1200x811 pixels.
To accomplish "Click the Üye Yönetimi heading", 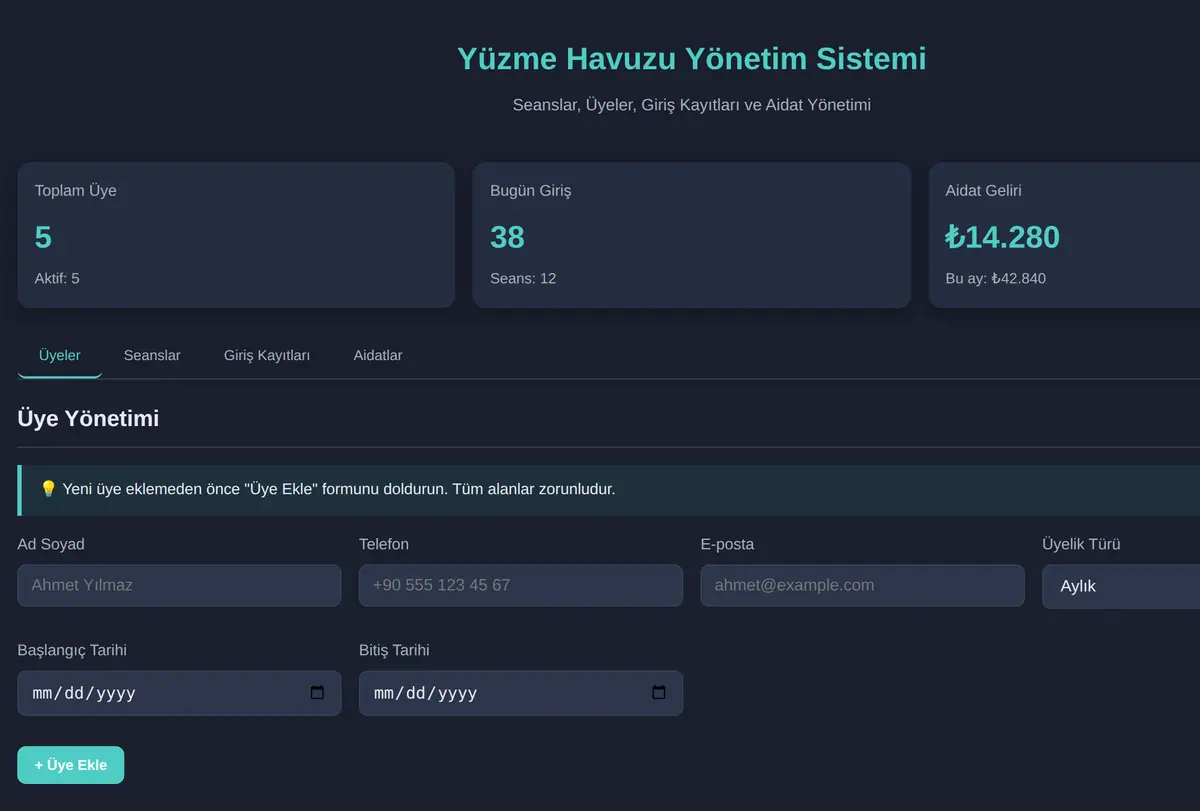I will (88, 418).
